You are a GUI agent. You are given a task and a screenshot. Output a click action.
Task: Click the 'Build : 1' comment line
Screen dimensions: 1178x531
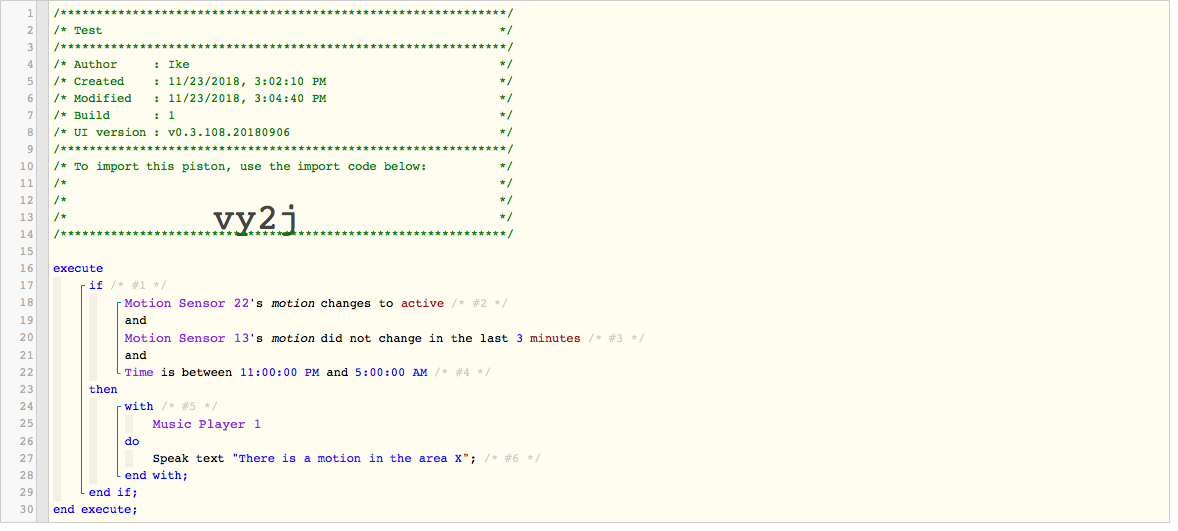tap(283, 116)
